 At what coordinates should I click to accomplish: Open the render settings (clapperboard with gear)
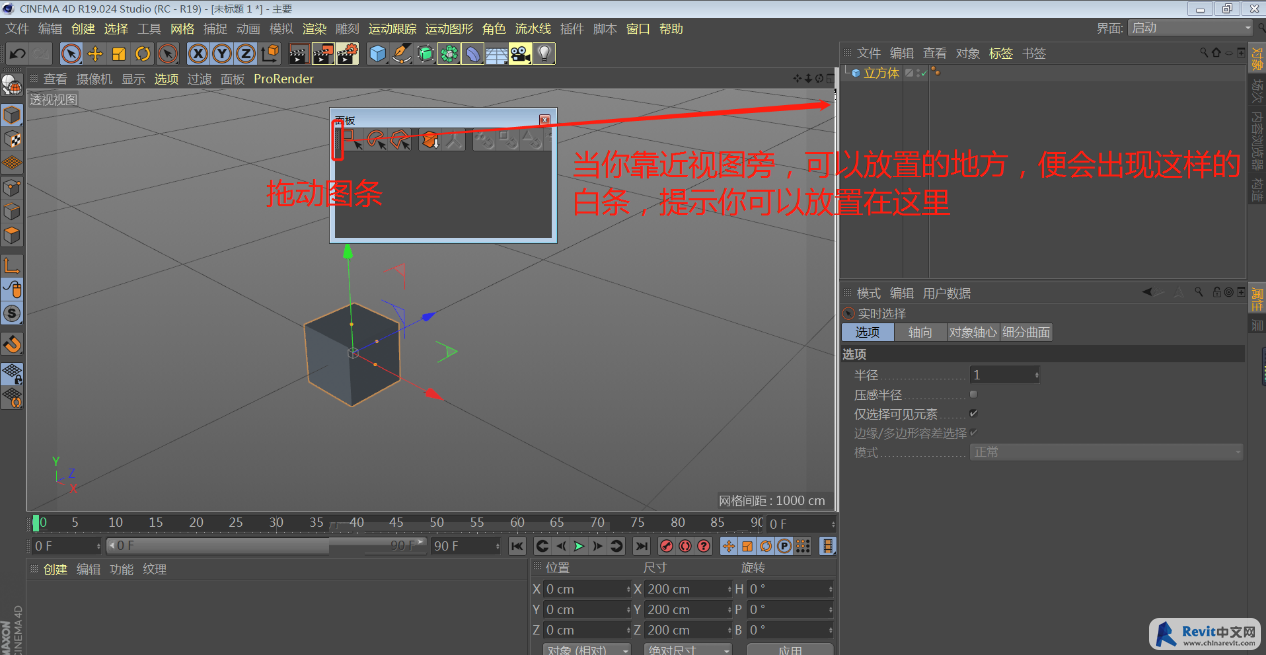tap(347, 54)
